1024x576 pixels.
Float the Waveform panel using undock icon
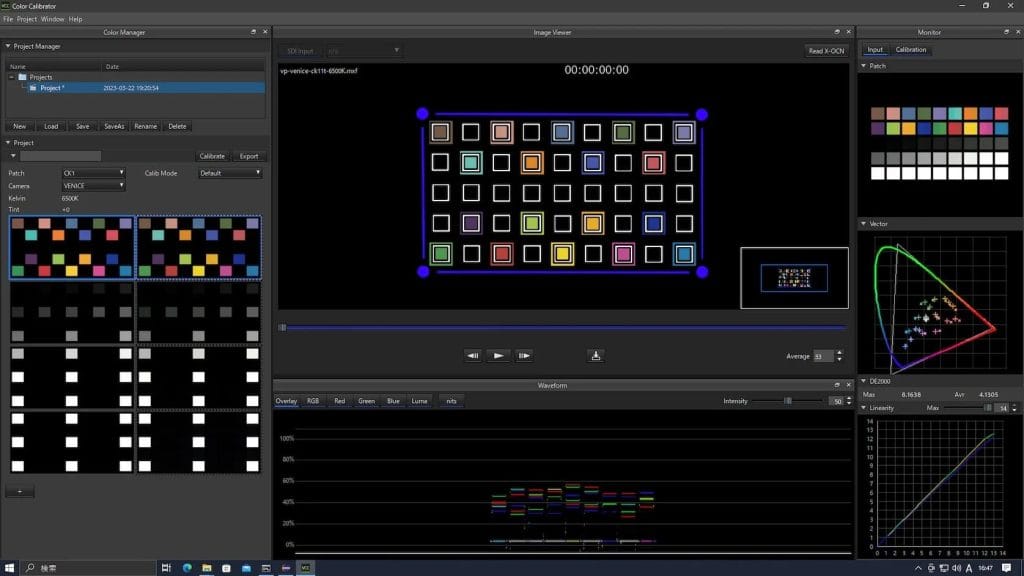[837, 385]
